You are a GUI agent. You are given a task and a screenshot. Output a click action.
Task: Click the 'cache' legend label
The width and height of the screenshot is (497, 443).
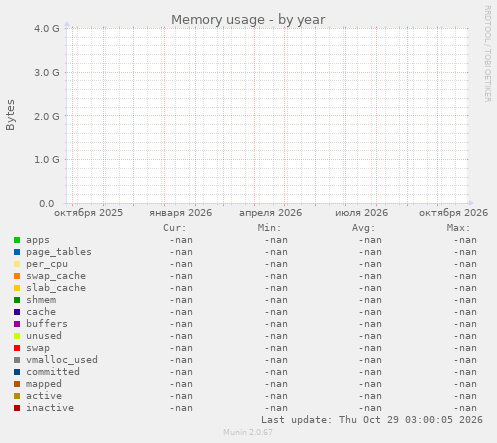click(41, 312)
